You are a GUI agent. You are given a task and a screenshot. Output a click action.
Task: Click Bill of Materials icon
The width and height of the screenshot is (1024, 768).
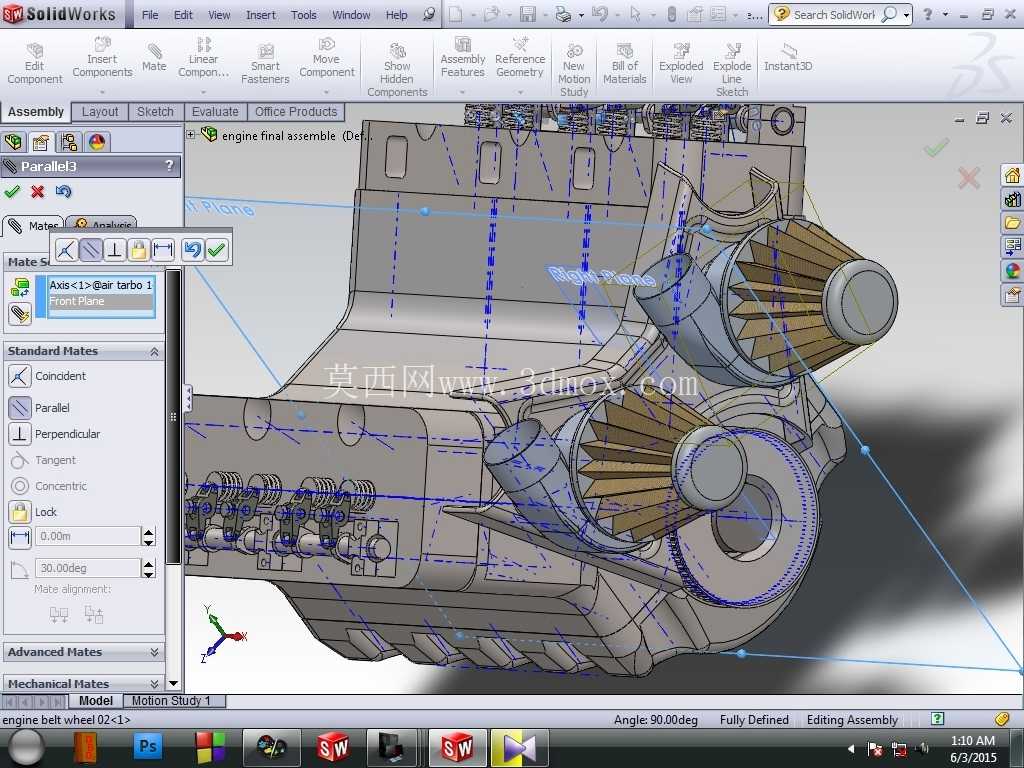pyautogui.click(x=624, y=64)
